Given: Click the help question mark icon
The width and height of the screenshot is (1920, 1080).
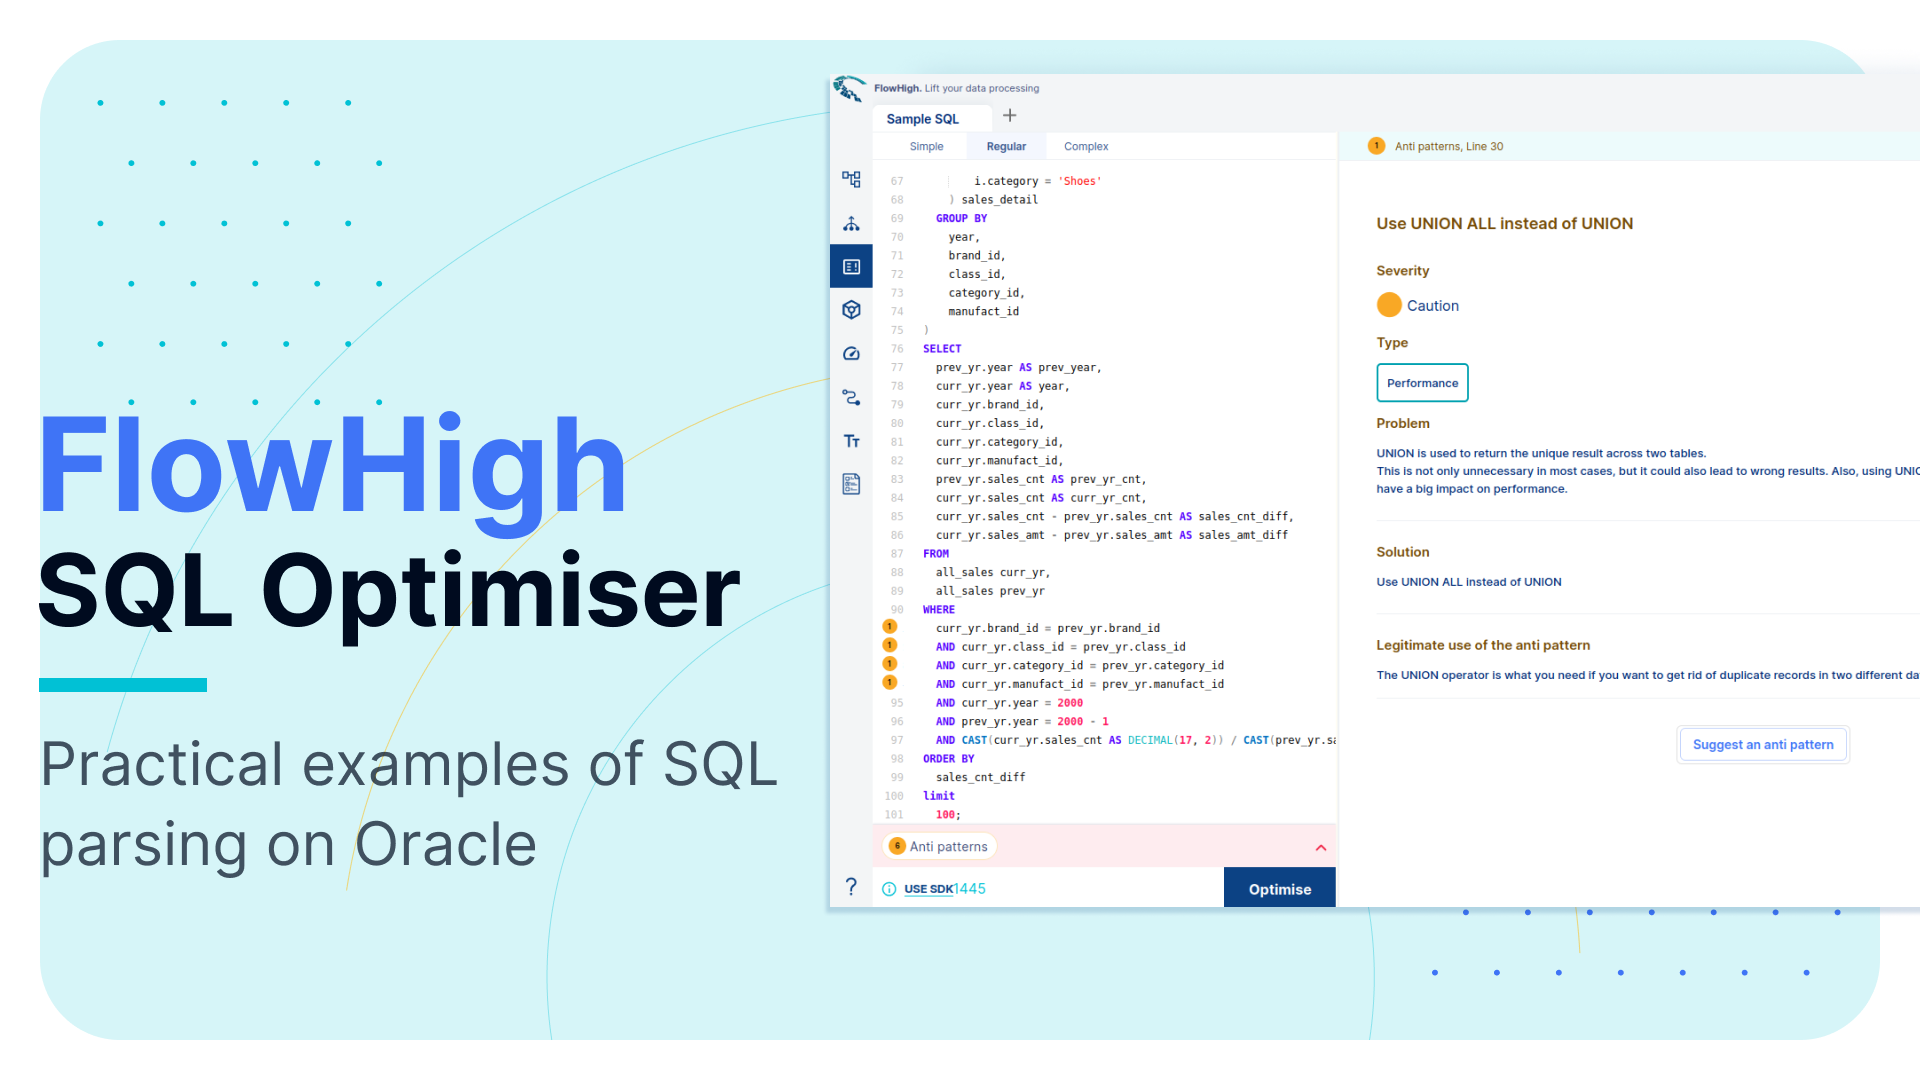Looking at the screenshot, I should pyautogui.click(x=851, y=887).
